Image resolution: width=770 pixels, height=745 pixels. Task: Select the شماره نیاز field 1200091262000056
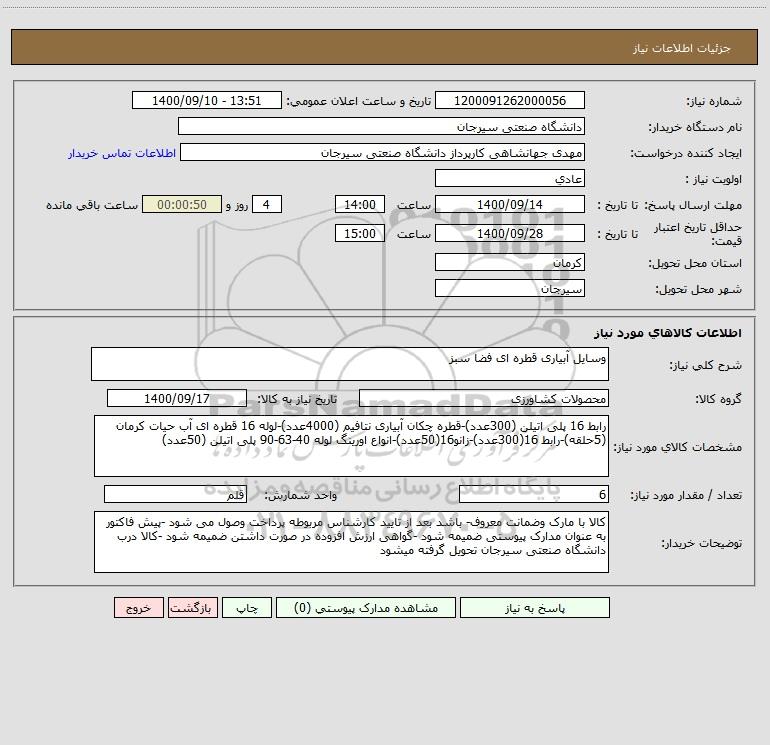coord(510,100)
